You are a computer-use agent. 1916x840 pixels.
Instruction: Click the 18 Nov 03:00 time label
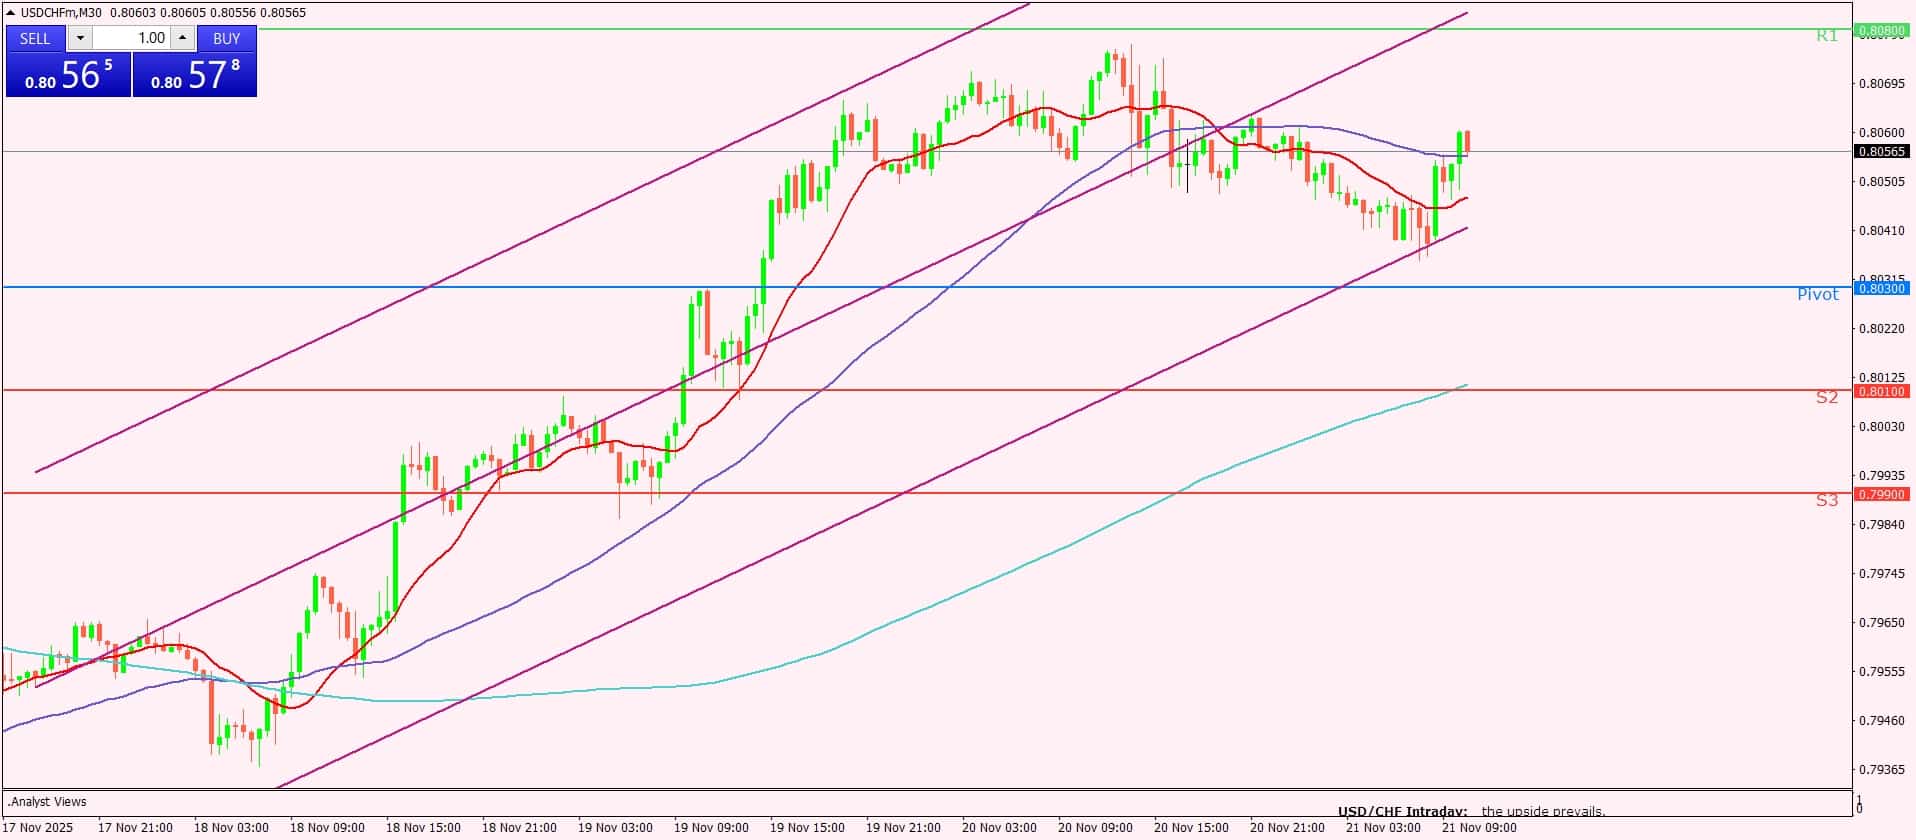tap(231, 828)
